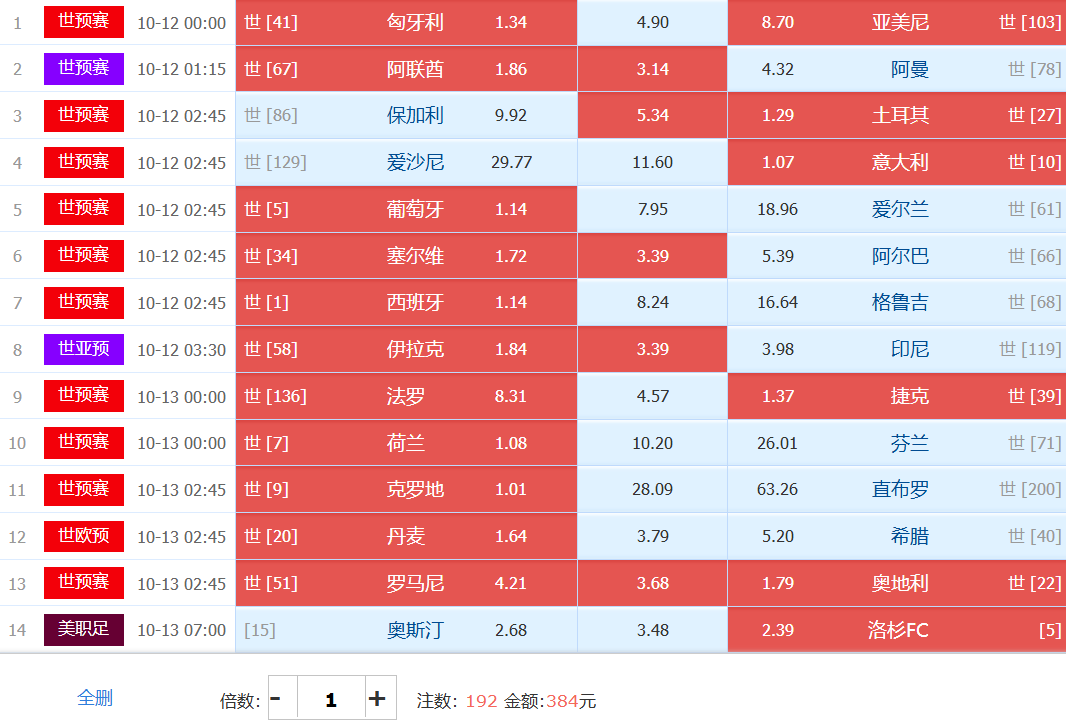Open the 奥斯汀 team name link
The height and width of the screenshot is (721, 1066).
[x=415, y=630]
